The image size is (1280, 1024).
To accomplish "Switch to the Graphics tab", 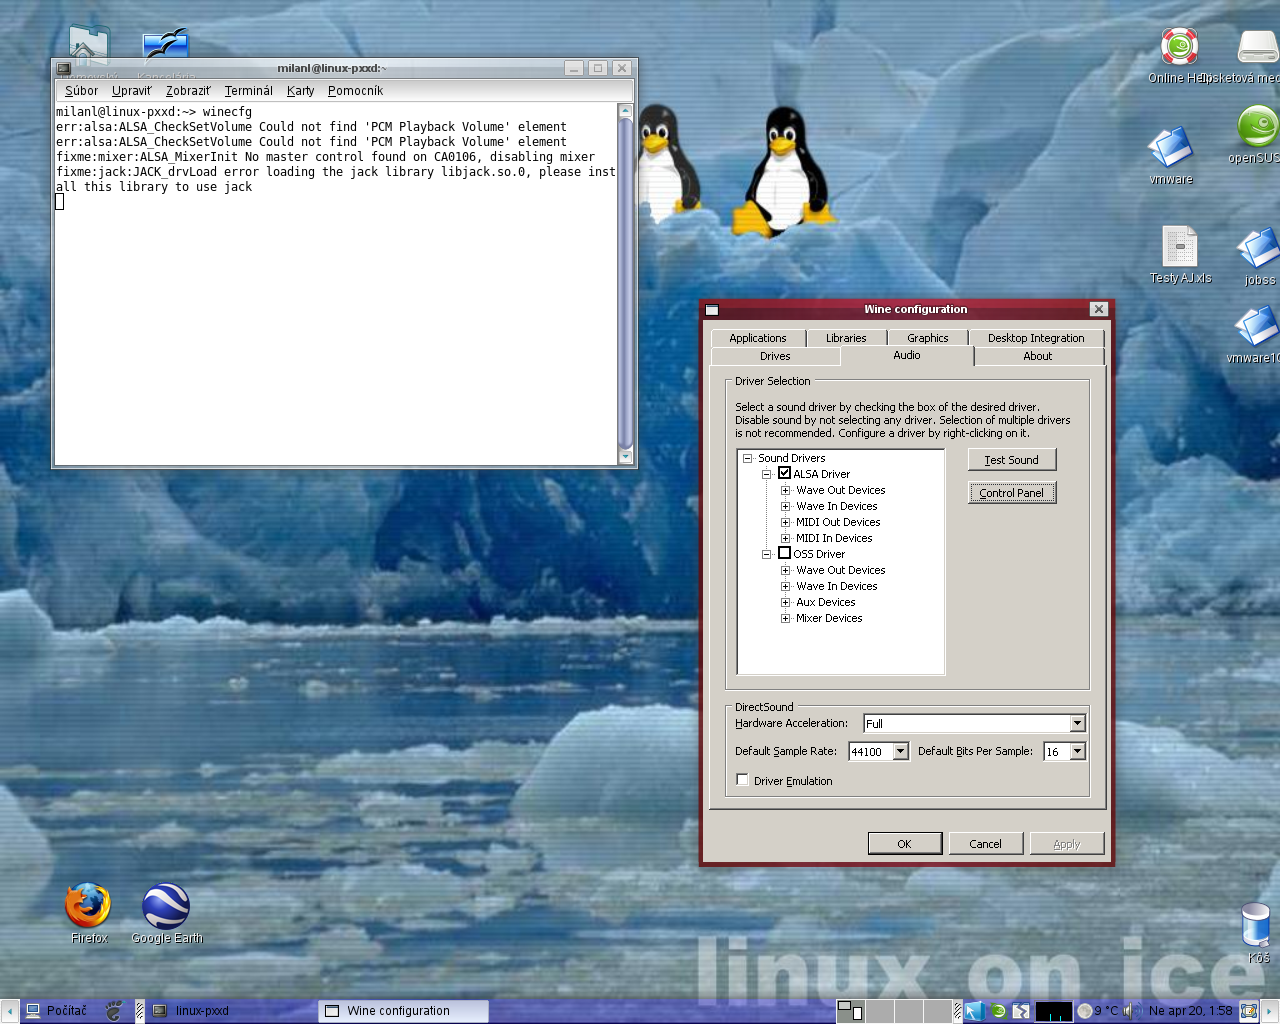I will coord(927,338).
